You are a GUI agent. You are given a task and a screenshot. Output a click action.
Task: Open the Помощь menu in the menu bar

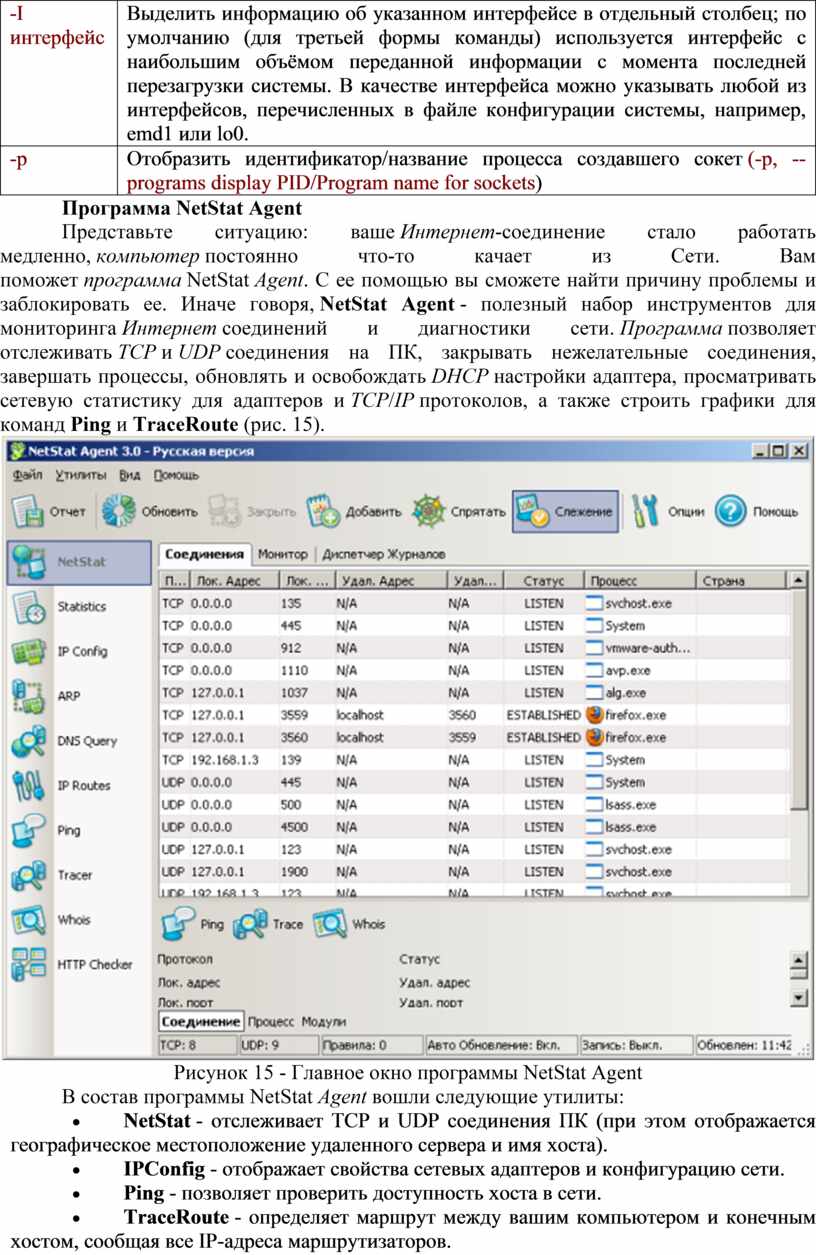click(x=176, y=475)
